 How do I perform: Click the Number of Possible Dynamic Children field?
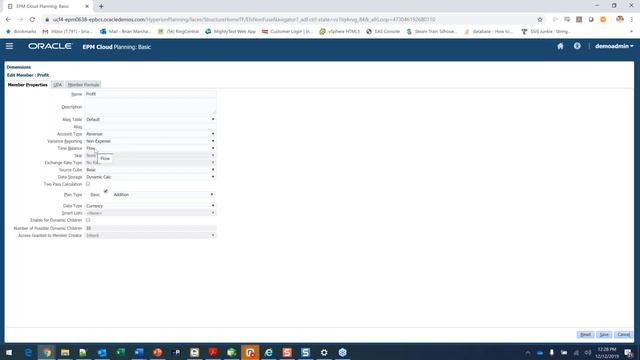coord(150,228)
